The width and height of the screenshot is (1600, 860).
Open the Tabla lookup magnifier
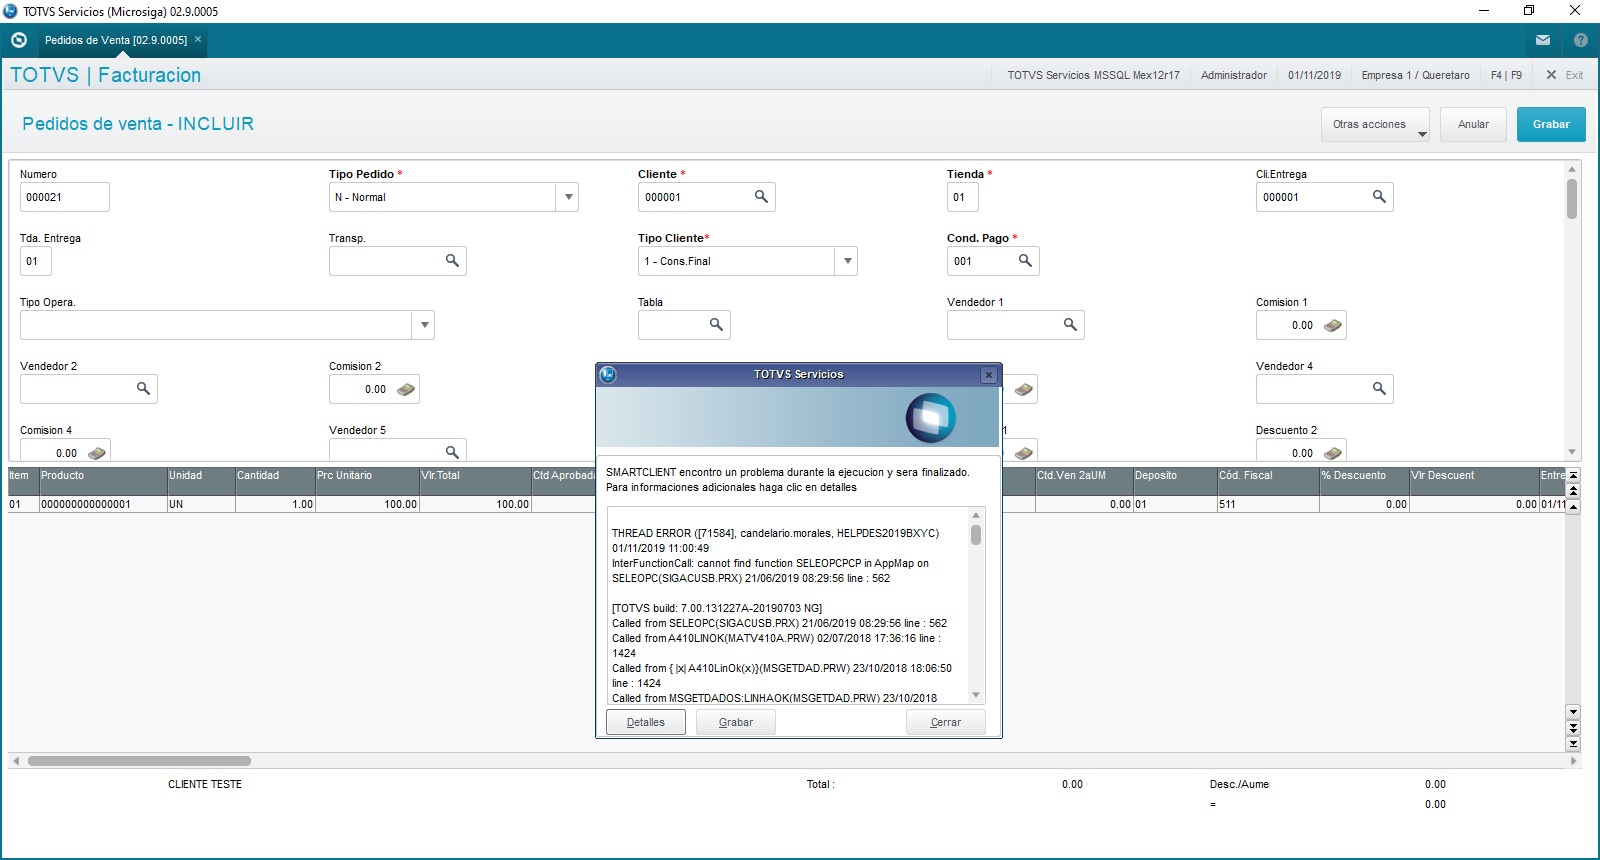click(716, 325)
